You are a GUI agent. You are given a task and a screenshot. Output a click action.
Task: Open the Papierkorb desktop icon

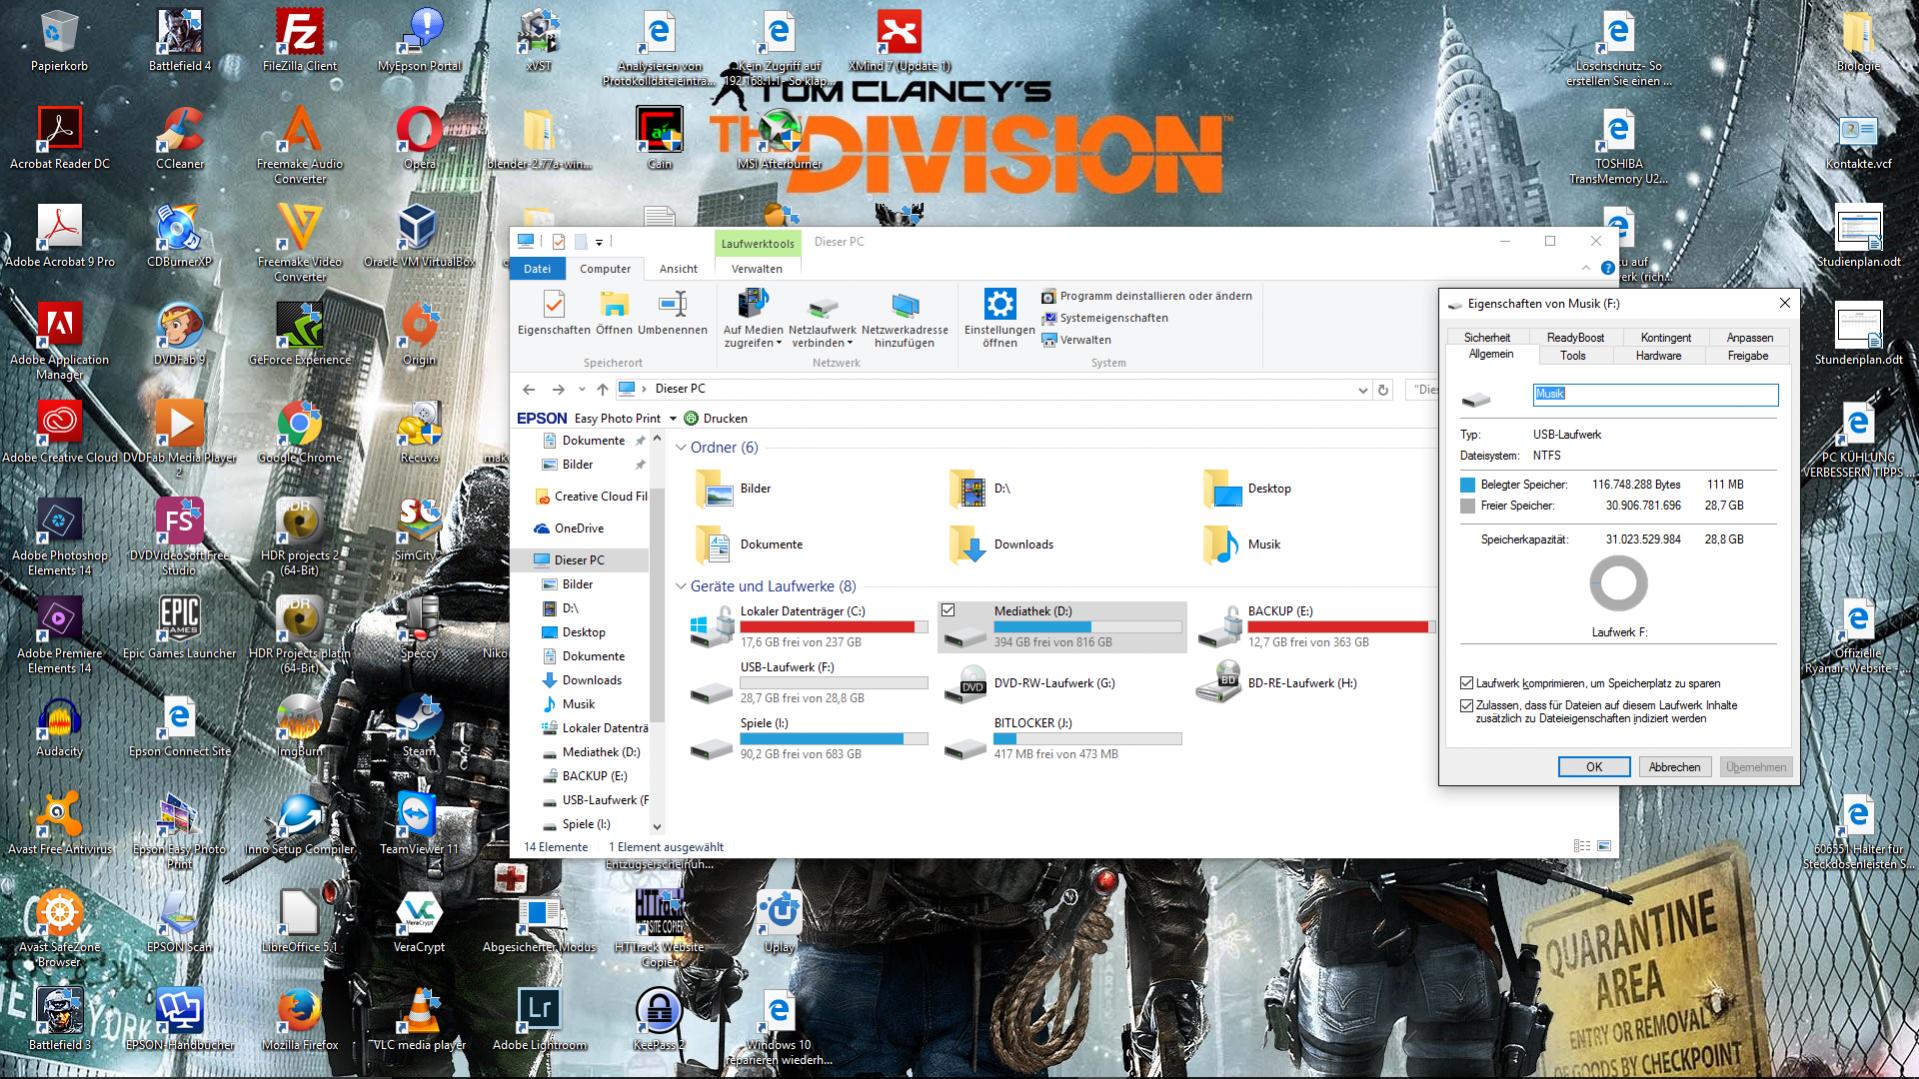[60, 41]
